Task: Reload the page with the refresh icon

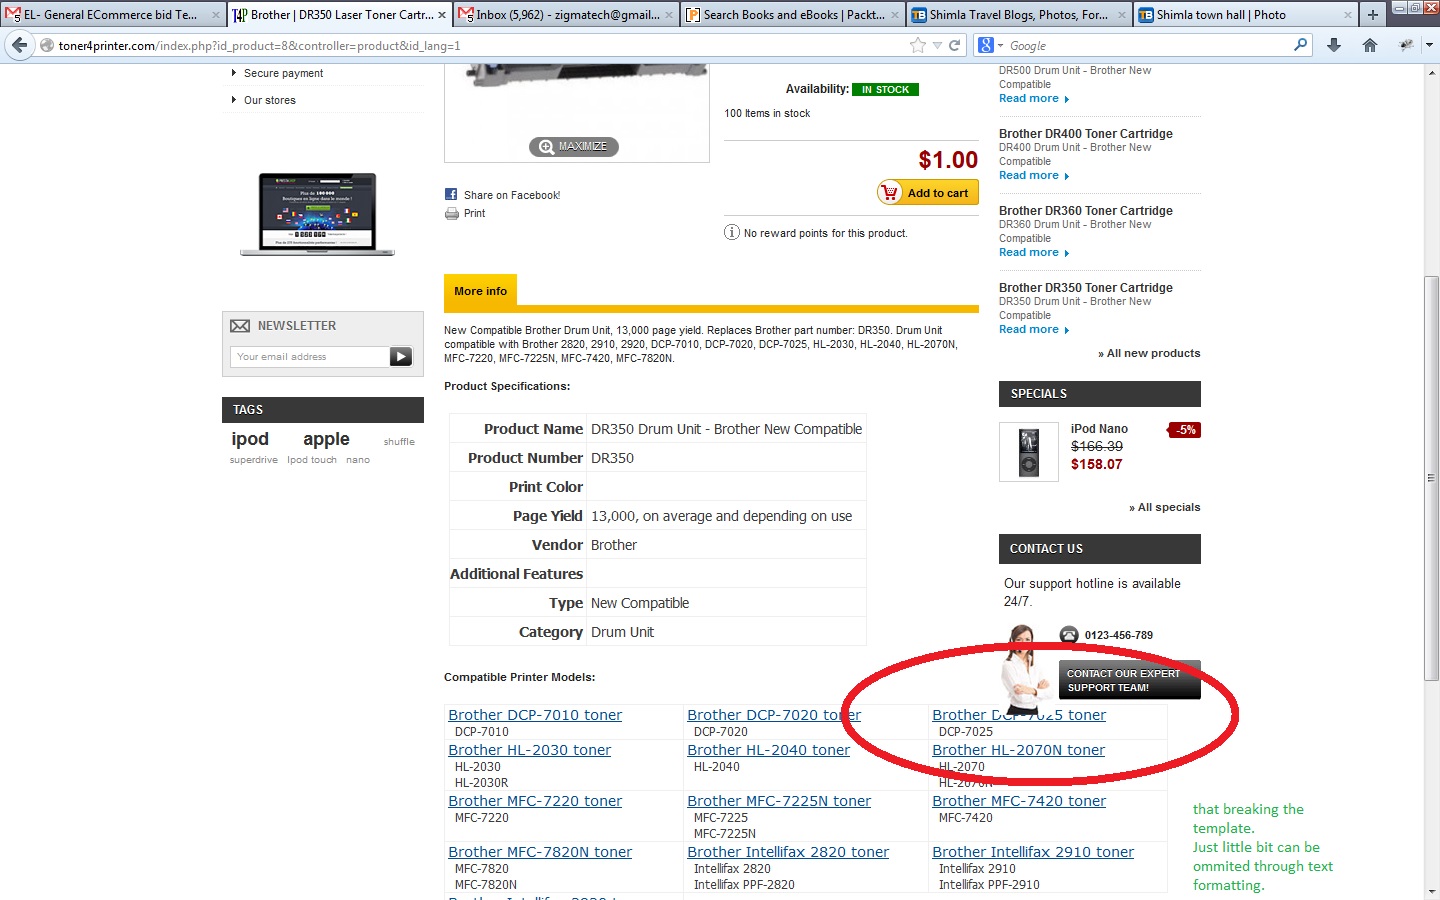Action: (x=954, y=45)
